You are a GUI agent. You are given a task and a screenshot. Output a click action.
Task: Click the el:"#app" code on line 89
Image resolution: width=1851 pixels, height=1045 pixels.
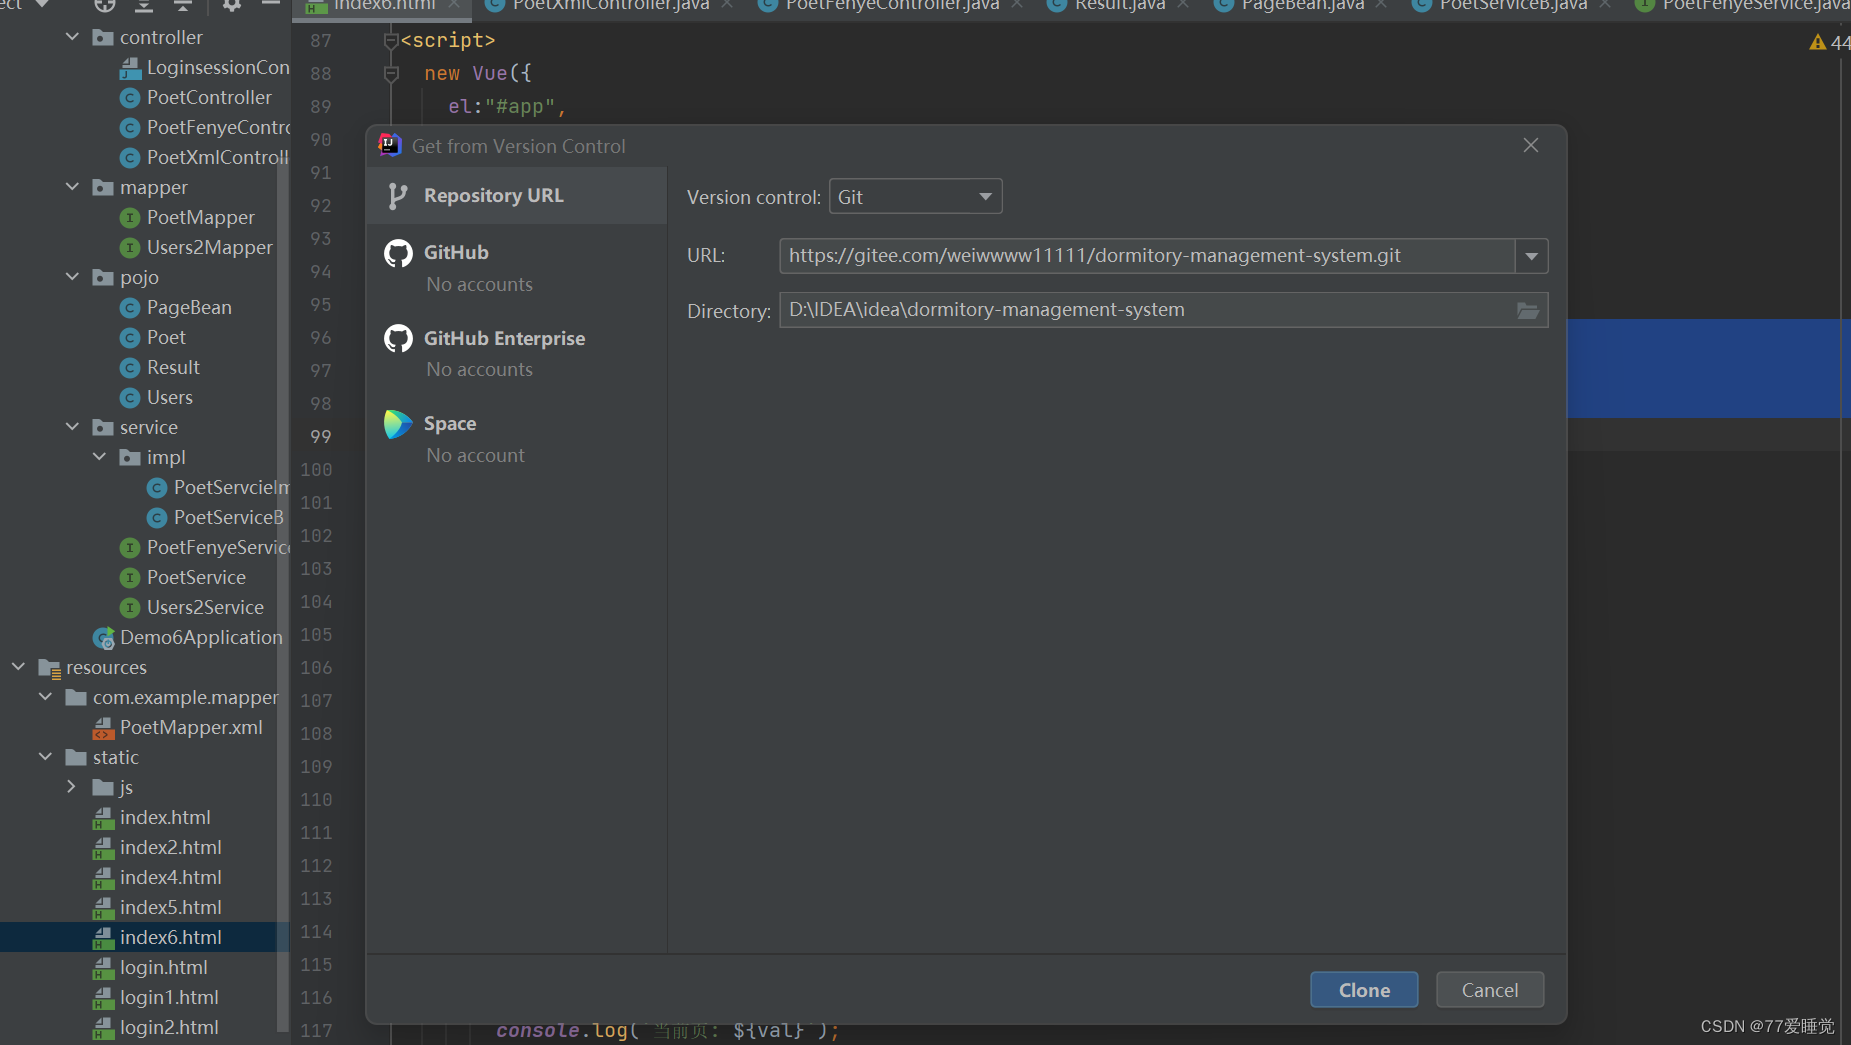pyautogui.click(x=507, y=107)
